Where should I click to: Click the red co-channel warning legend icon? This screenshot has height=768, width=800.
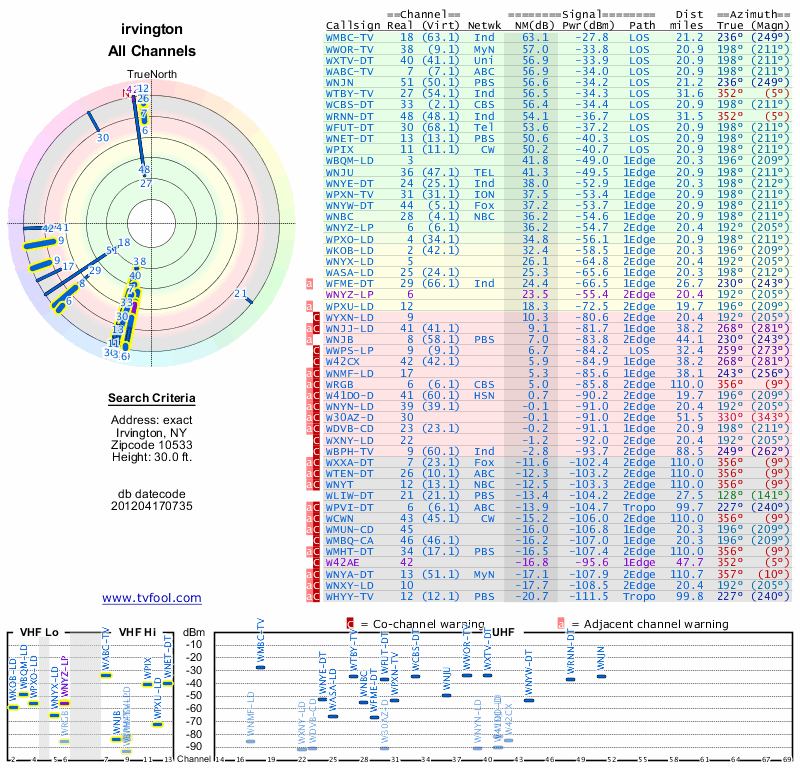click(350, 624)
